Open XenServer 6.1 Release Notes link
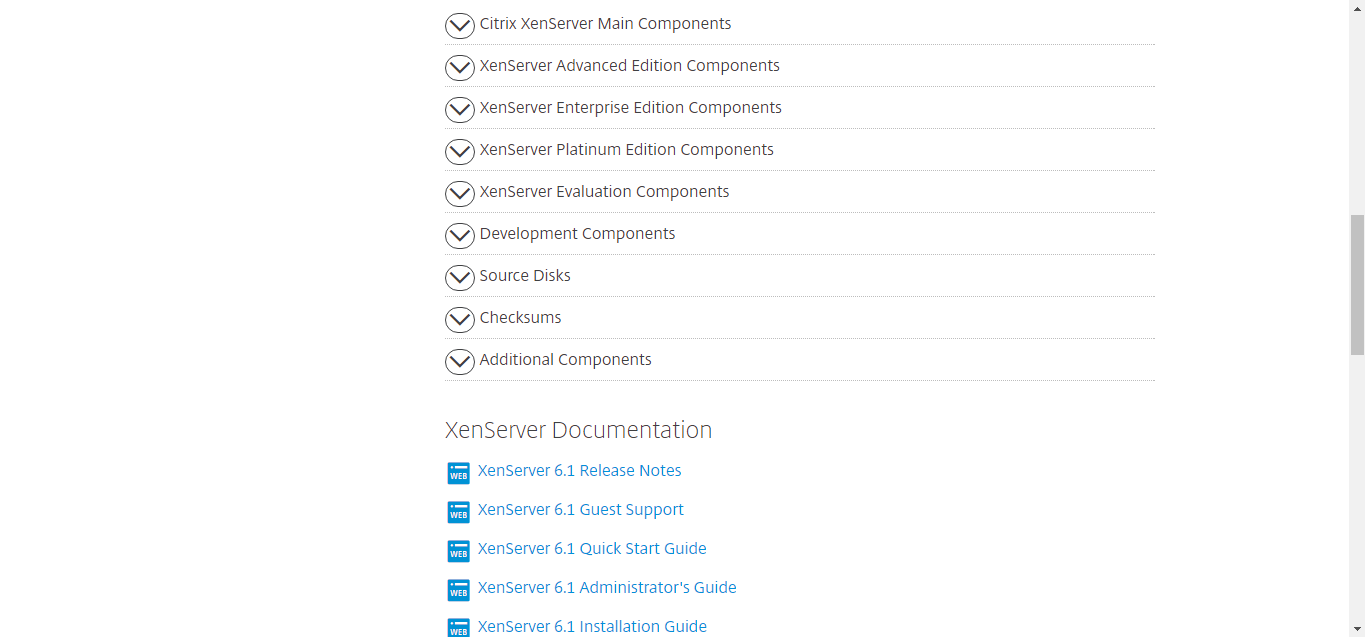 (x=580, y=471)
